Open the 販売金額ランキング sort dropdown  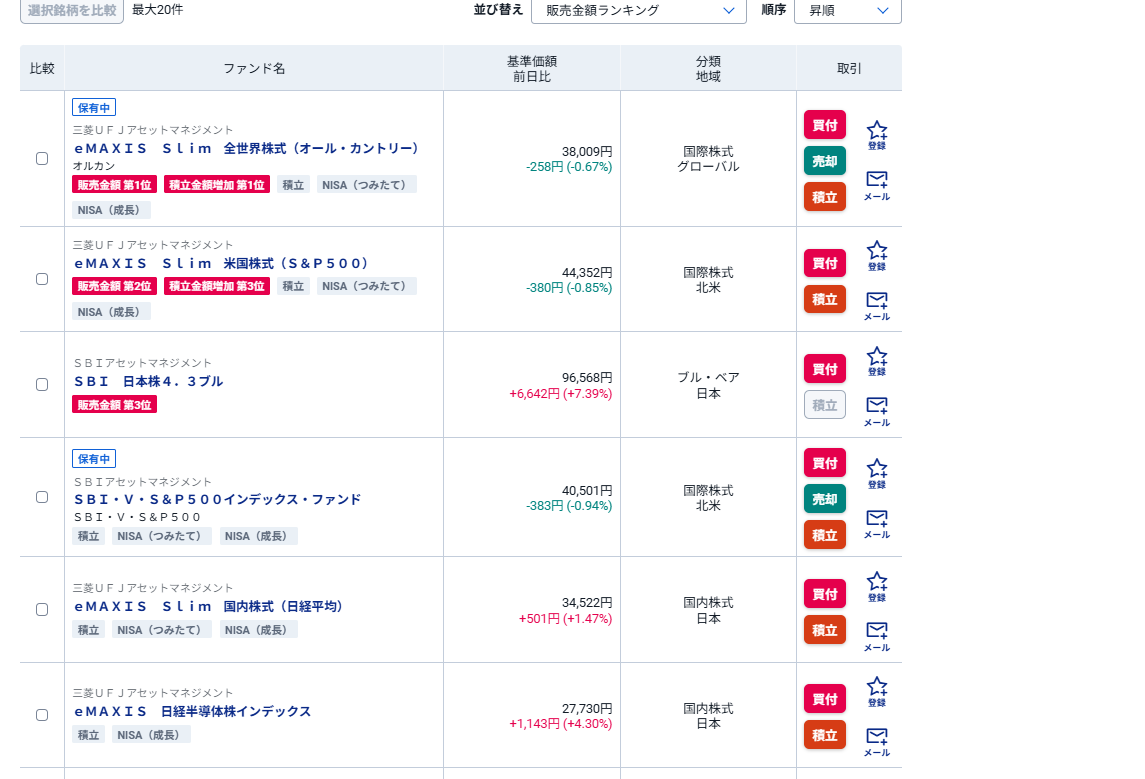click(638, 10)
